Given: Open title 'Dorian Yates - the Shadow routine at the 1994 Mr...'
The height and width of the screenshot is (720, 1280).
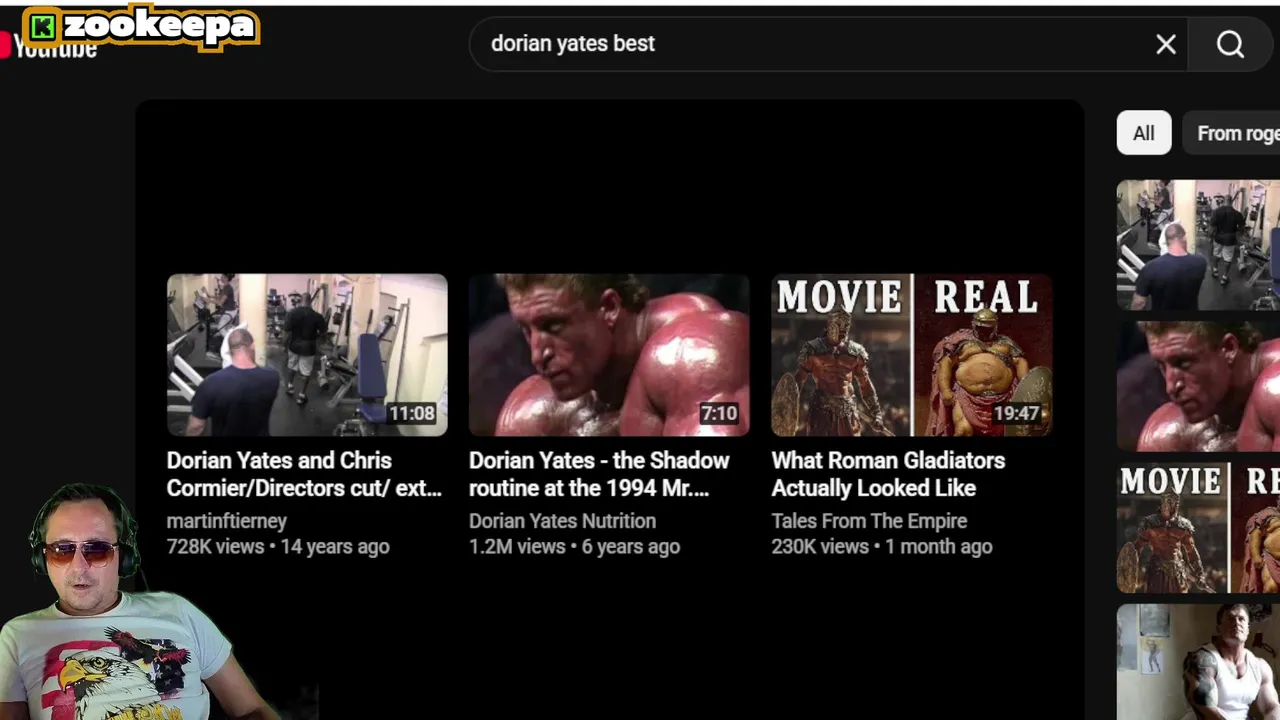Looking at the screenshot, I should (599, 474).
